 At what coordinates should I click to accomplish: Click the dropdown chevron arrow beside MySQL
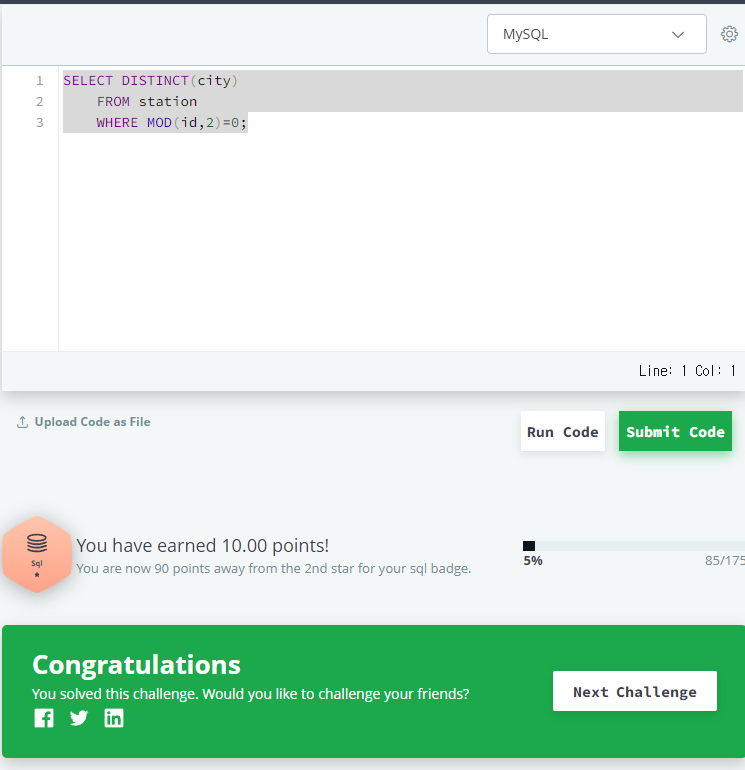(678, 34)
